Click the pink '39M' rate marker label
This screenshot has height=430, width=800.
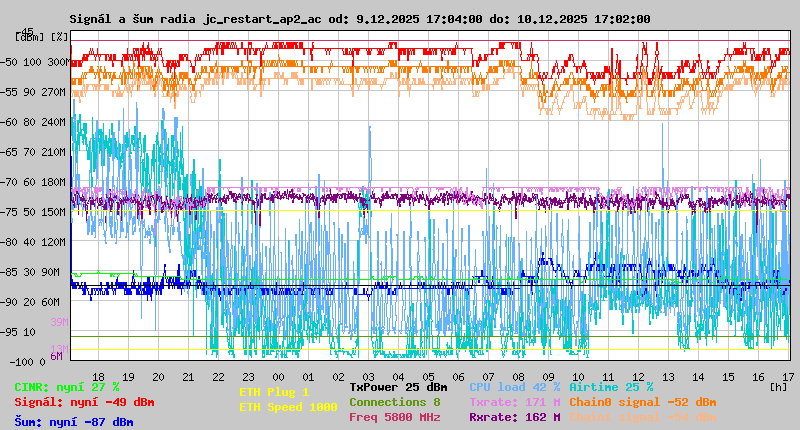pos(59,322)
